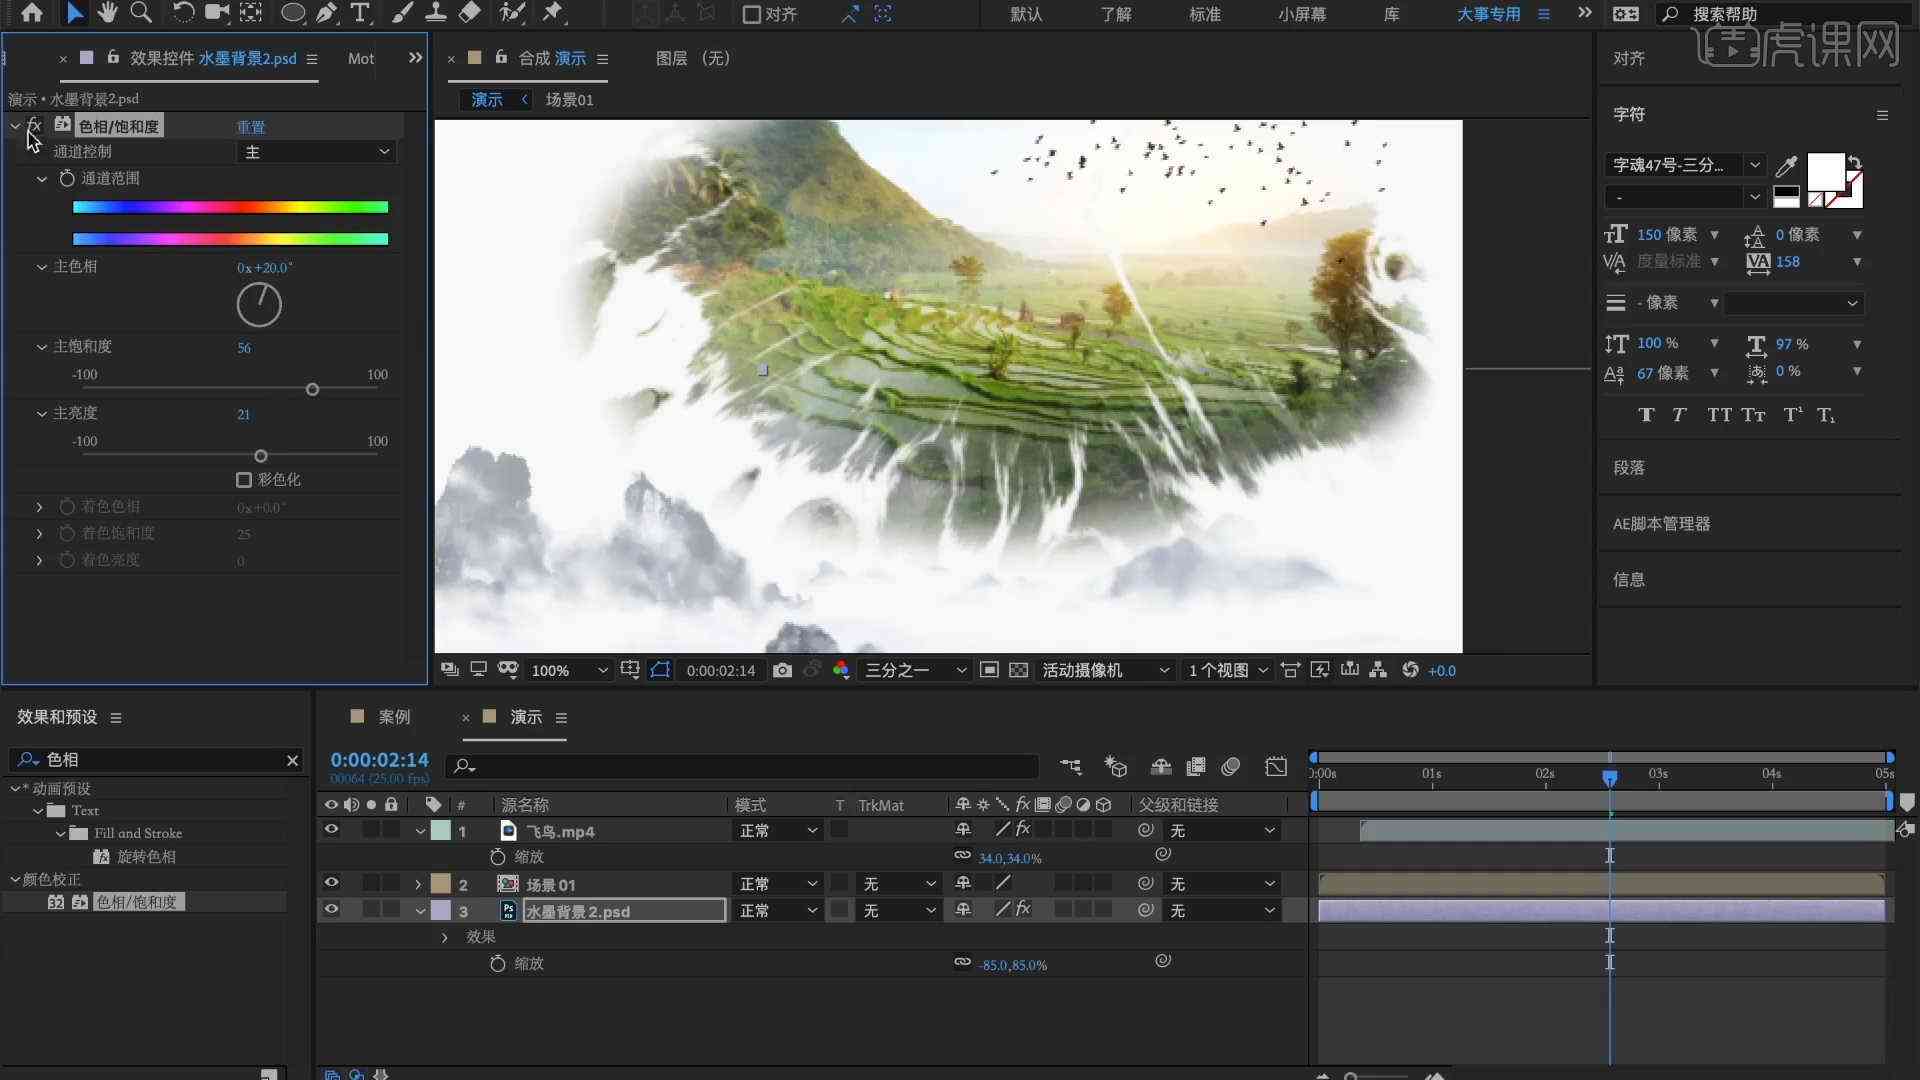Toggle mask and shape path visibility icon
The height and width of the screenshot is (1080, 1920).
(660, 670)
